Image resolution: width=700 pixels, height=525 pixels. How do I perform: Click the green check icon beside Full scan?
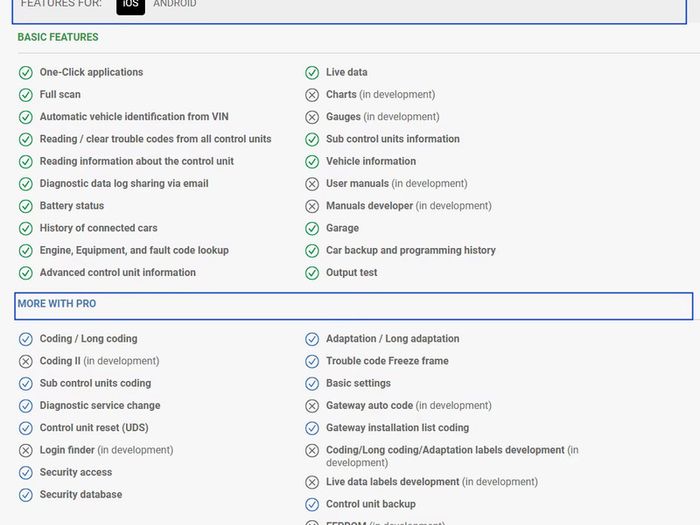[26, 95]
